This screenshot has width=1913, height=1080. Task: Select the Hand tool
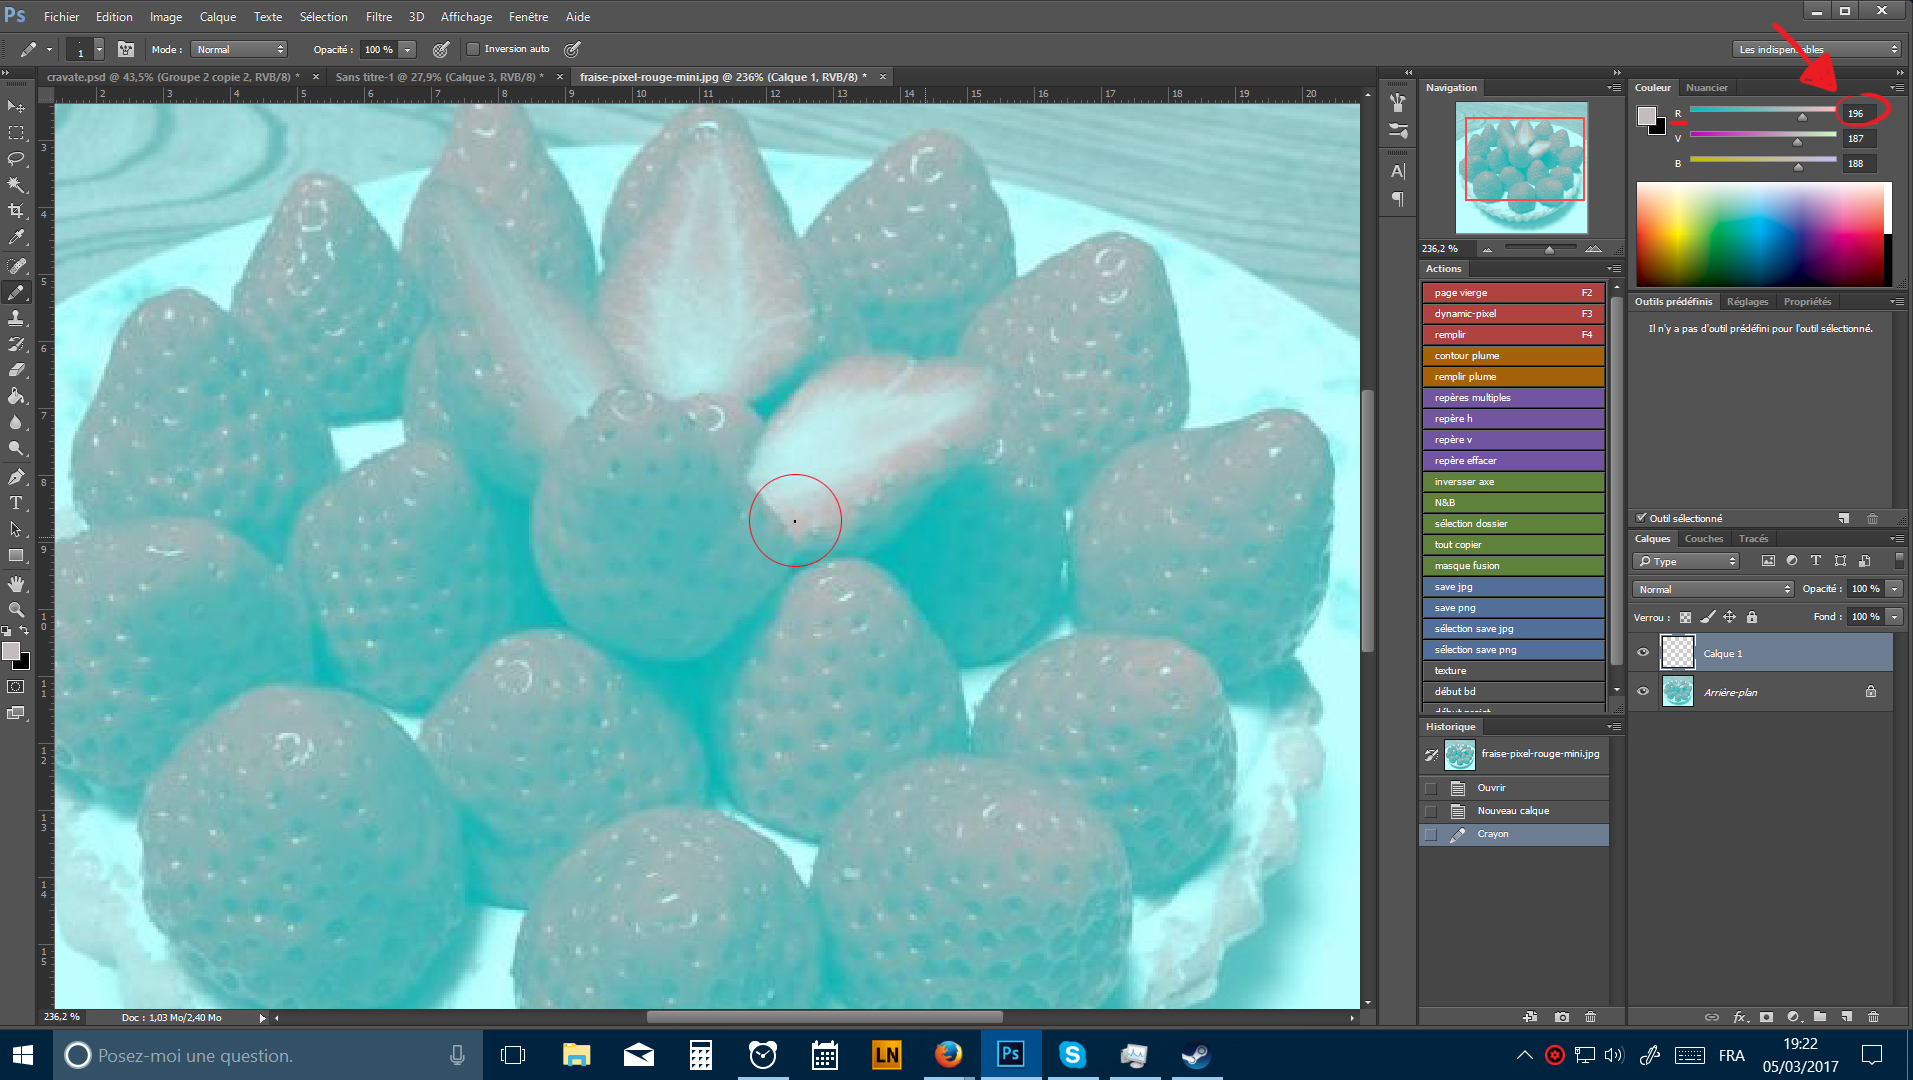click(x=16, y=583)
